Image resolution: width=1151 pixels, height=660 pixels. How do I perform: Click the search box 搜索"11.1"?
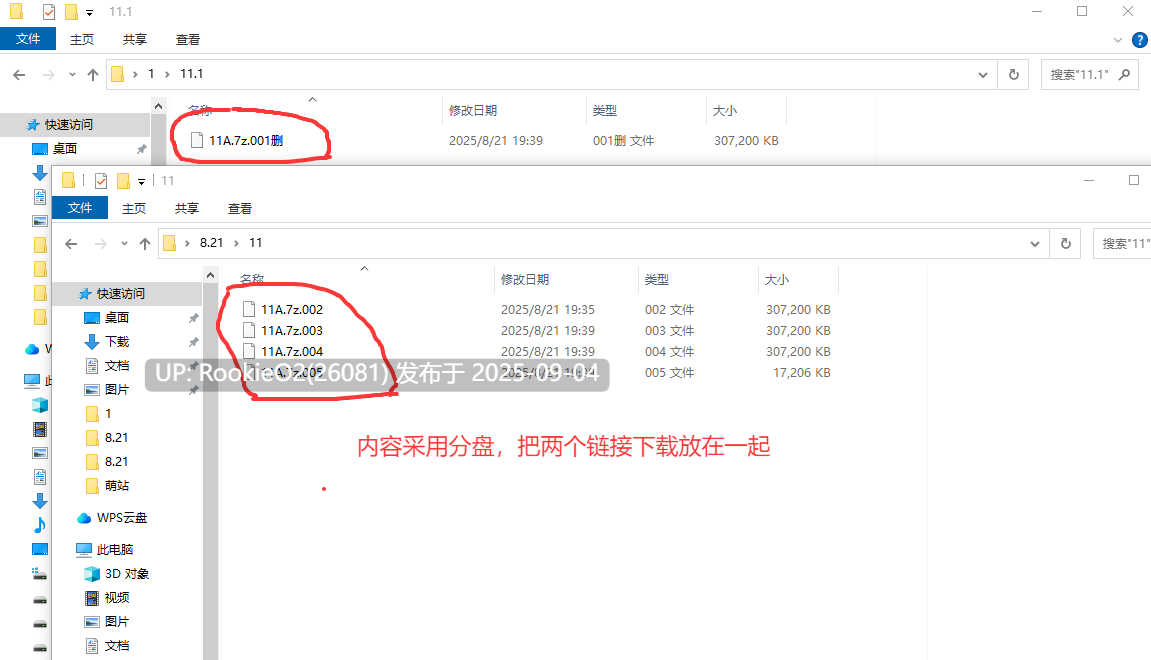click(1089, 74)
